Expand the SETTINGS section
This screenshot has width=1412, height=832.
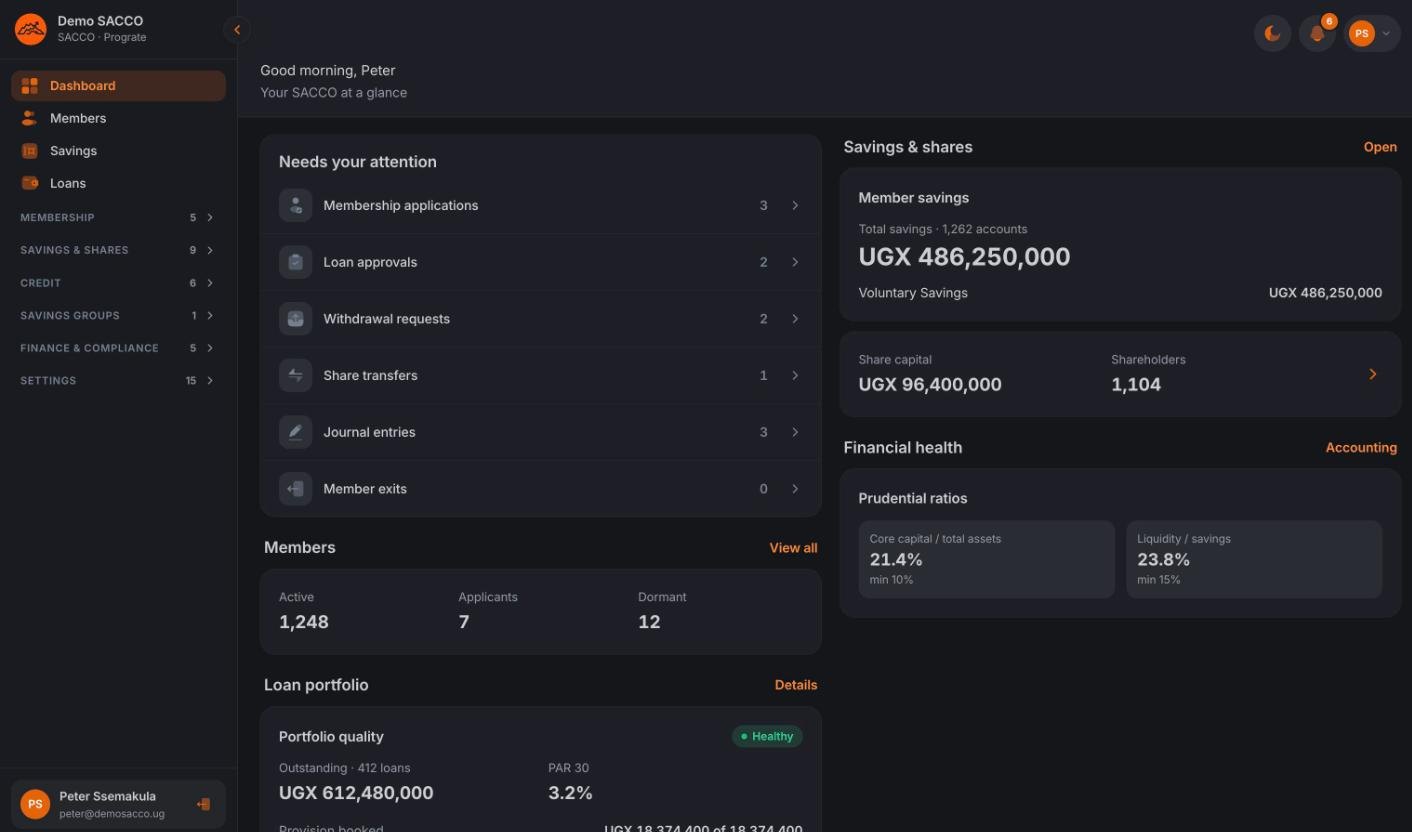pyautogui.click(x=118, y=381)
